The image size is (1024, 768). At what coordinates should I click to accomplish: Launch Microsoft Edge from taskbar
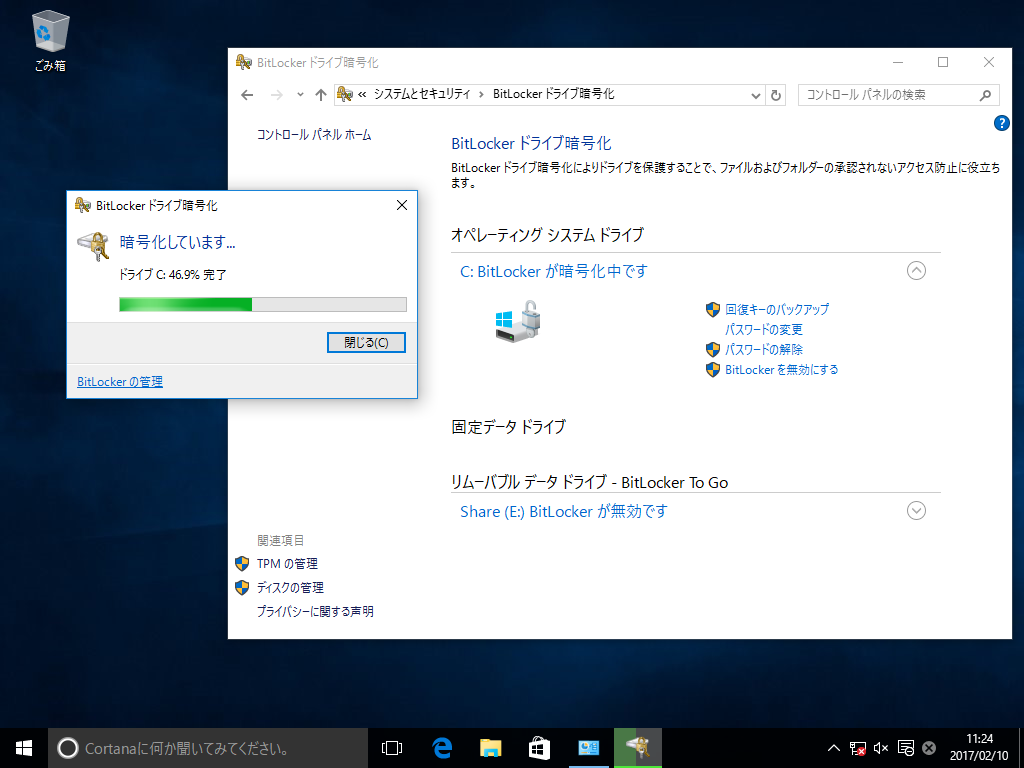click(x=443, y=748)
